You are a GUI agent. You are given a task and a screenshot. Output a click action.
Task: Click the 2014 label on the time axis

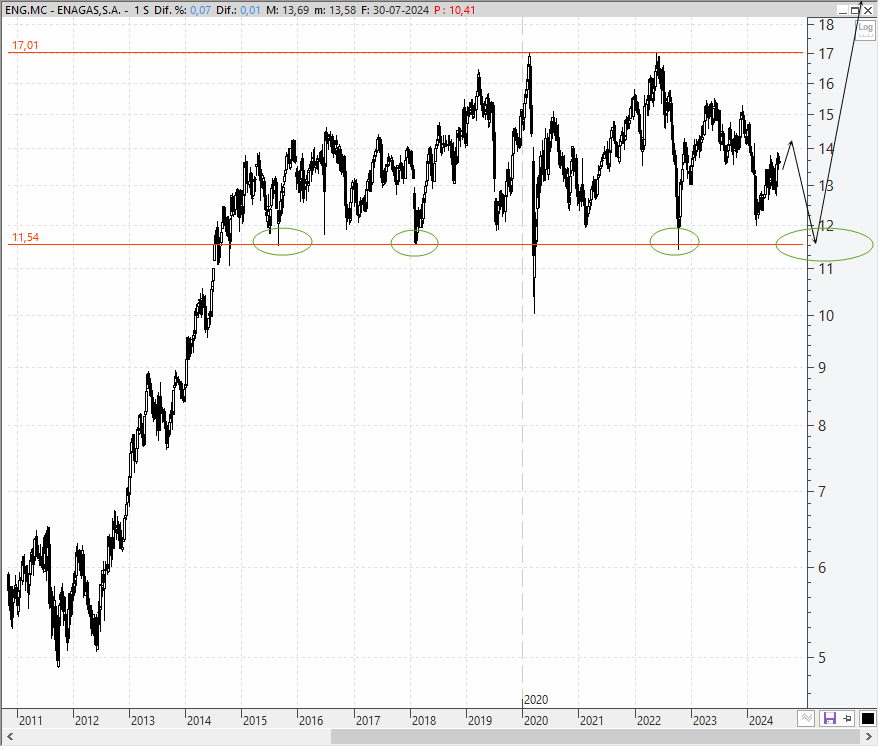point(199,721)
